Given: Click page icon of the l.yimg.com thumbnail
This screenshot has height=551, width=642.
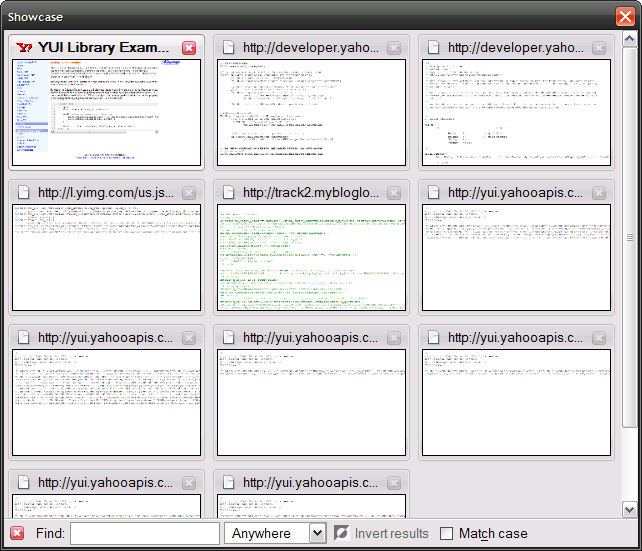Looking at the screenshot, I should [24, 193].
